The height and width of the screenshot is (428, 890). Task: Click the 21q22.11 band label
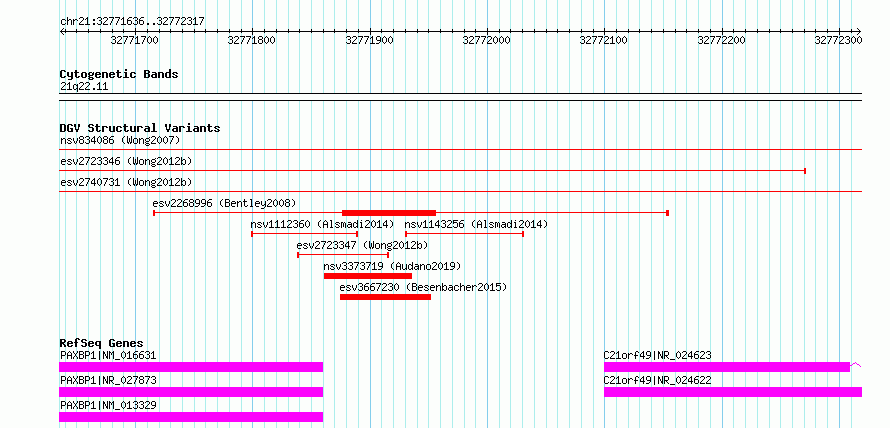pyautogui.click(x=84, y=87)
